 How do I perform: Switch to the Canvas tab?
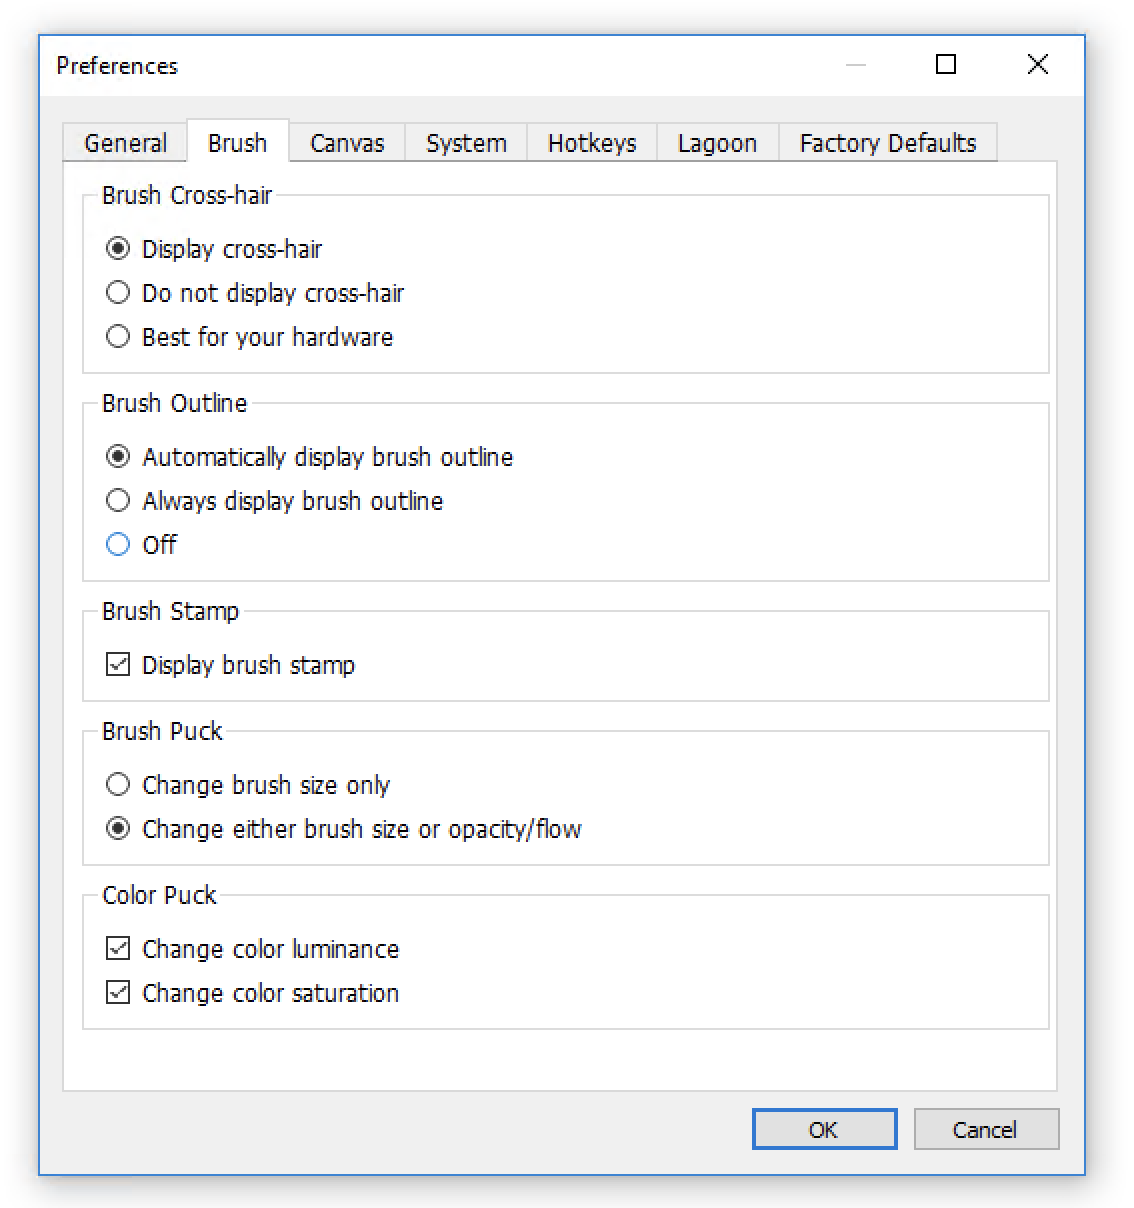click(346, 143)
